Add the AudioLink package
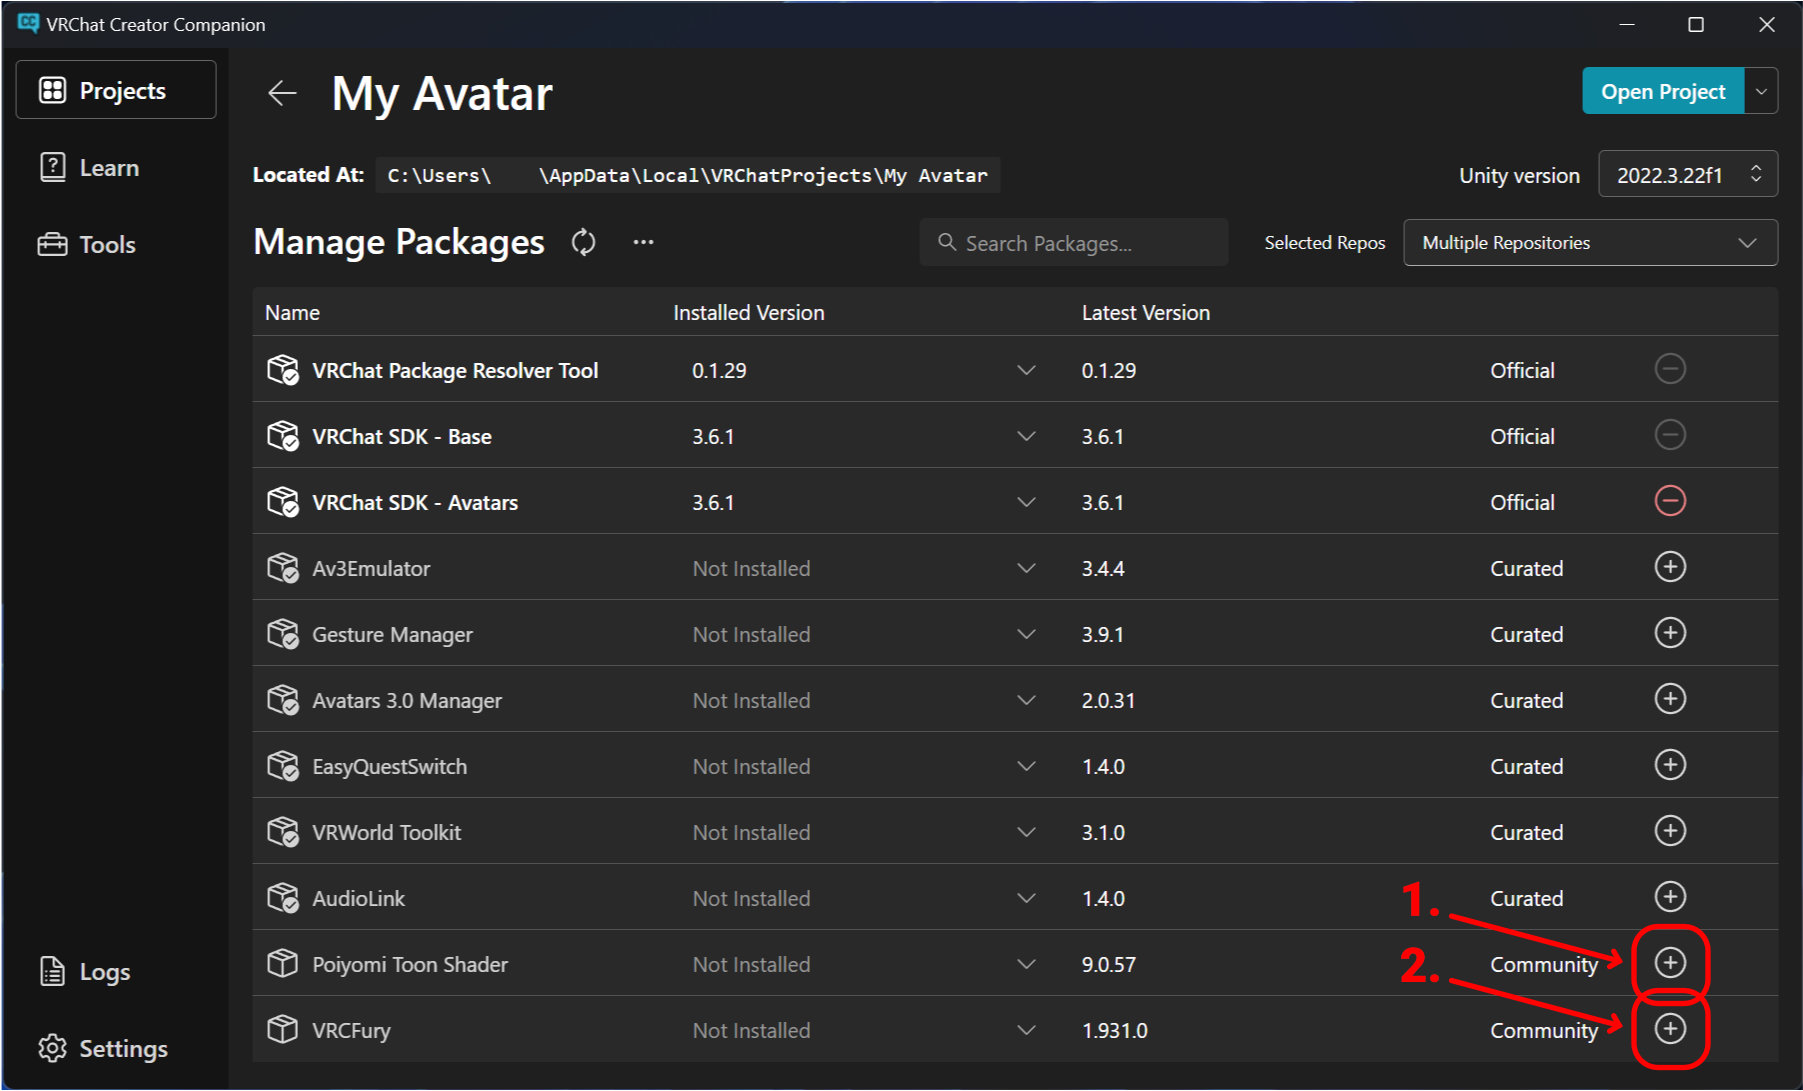Viewport: 1803px width, 1091px height. click(x=1670, y=897)
